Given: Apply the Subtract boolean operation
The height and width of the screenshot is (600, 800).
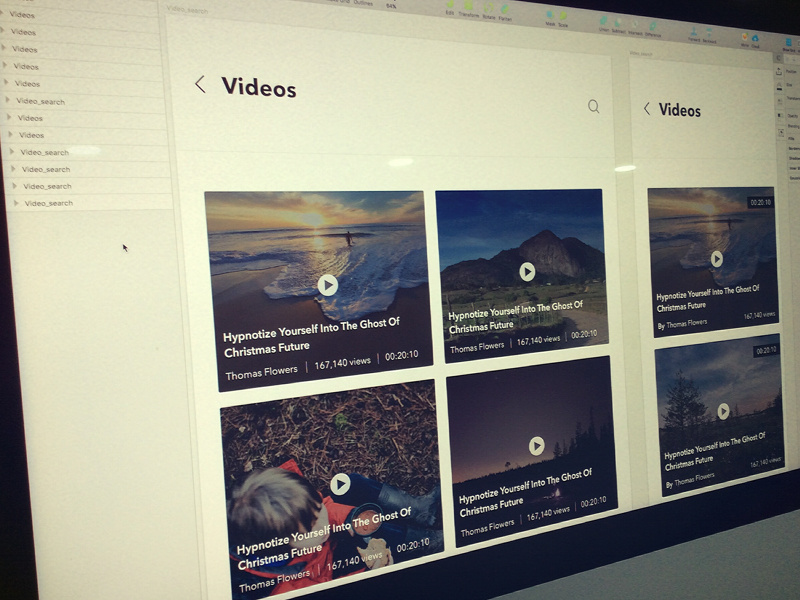Looking at the screenshot, I should pyautogui.click(x=618, y=23).
